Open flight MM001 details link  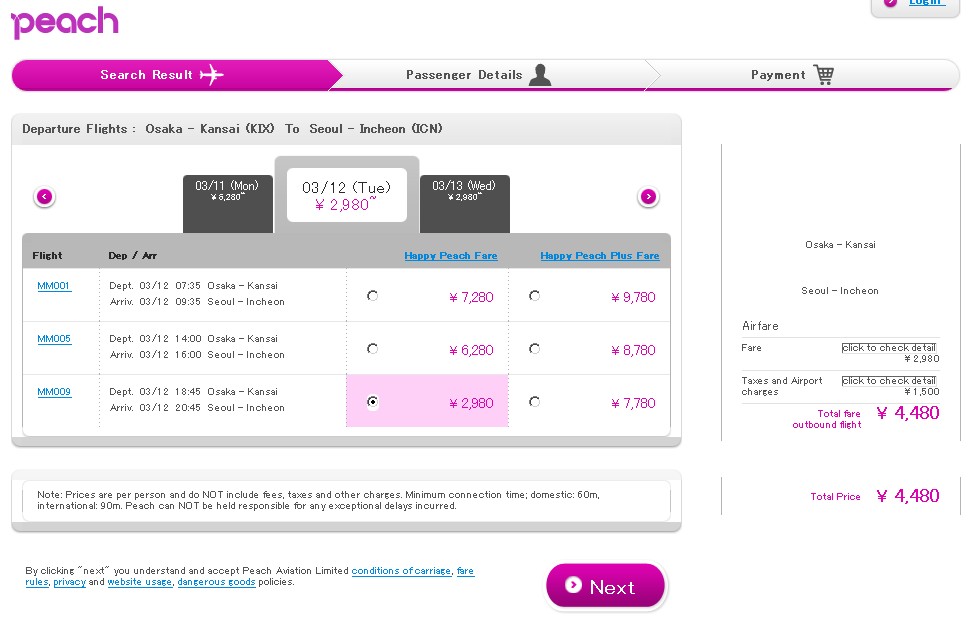click(54, 286)
